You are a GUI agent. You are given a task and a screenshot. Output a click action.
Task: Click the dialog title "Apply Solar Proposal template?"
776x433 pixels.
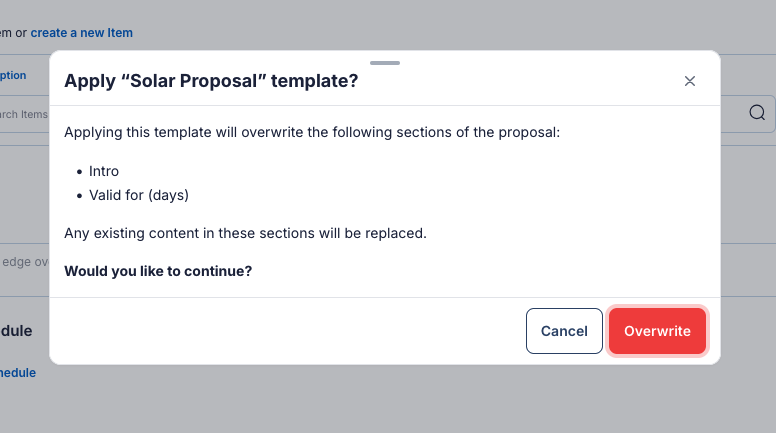point(211,81)
